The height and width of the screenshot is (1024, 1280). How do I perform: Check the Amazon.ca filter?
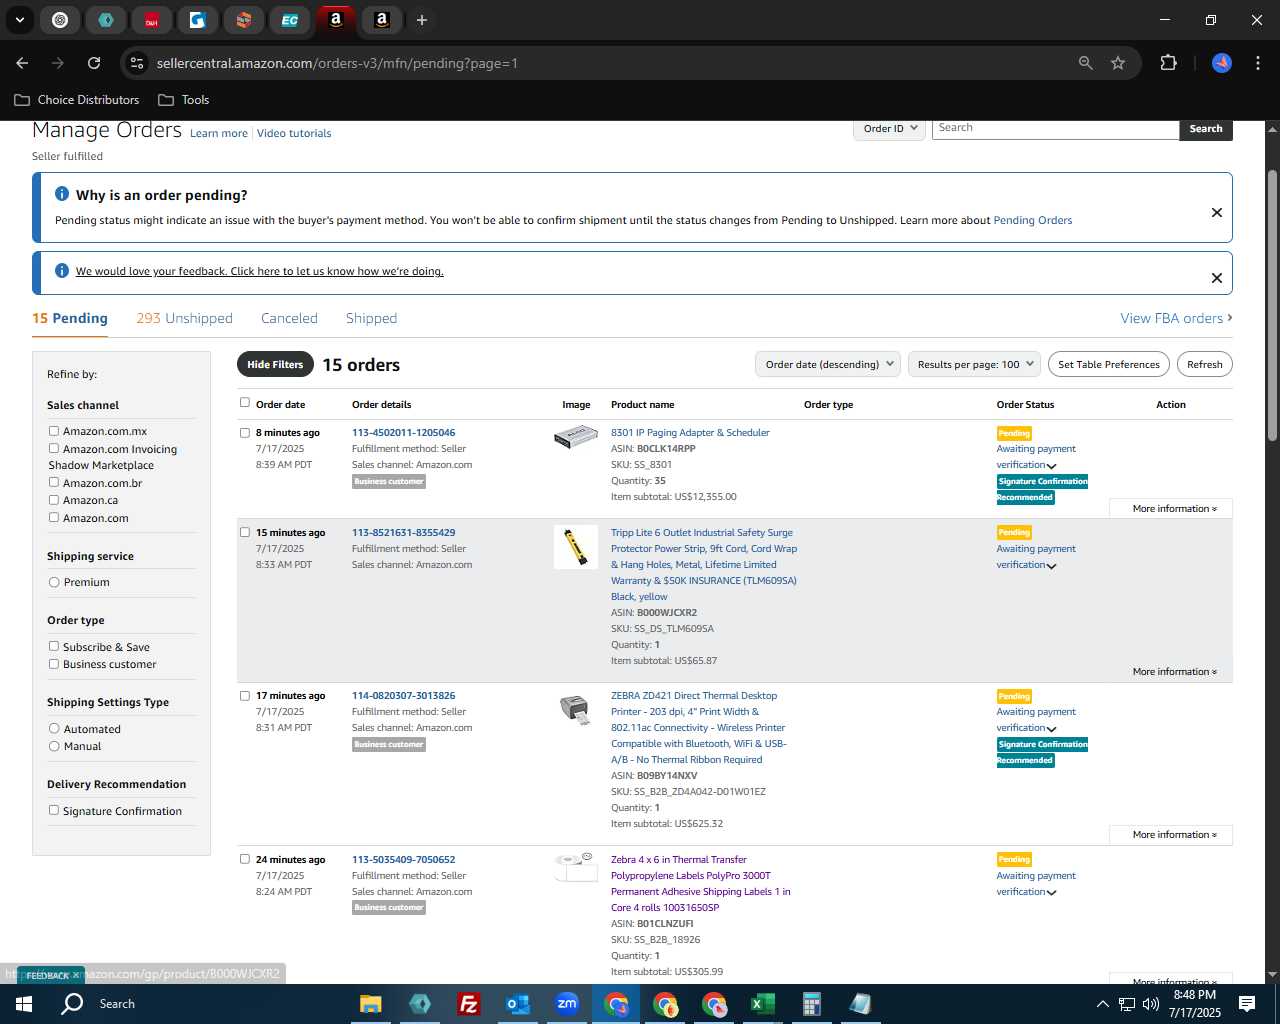coord(54,500)
